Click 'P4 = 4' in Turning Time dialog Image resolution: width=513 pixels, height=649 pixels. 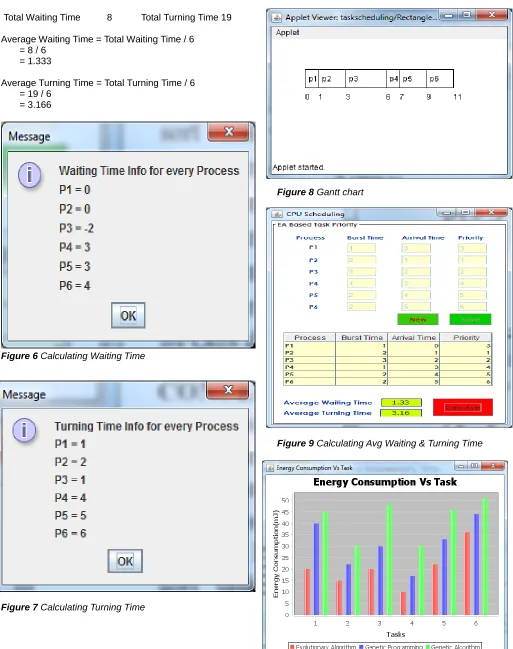[70, 498]
